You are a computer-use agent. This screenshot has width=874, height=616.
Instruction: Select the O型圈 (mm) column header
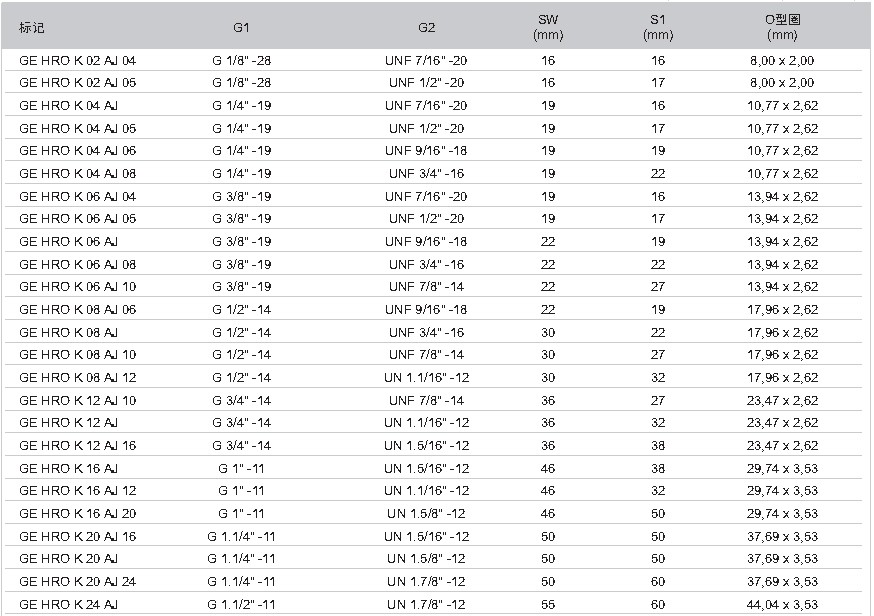click(x=782, y=27)
